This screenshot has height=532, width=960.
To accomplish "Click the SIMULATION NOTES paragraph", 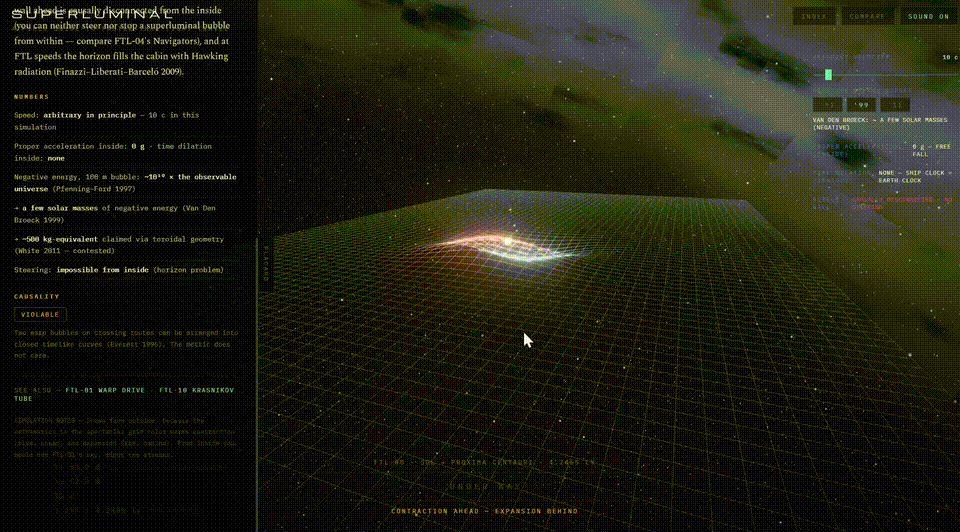I will click(x=124, y=438).
